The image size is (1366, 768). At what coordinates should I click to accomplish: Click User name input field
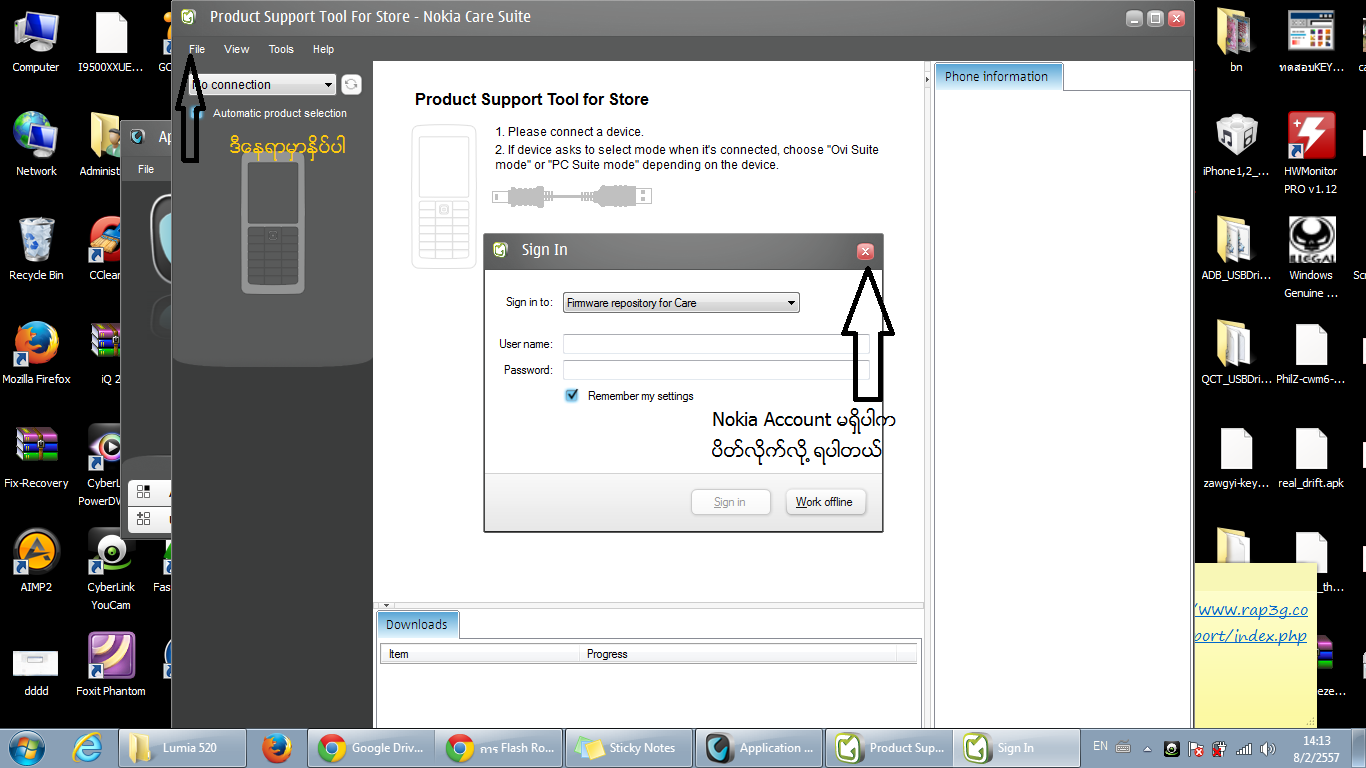[x=716, y=344]
